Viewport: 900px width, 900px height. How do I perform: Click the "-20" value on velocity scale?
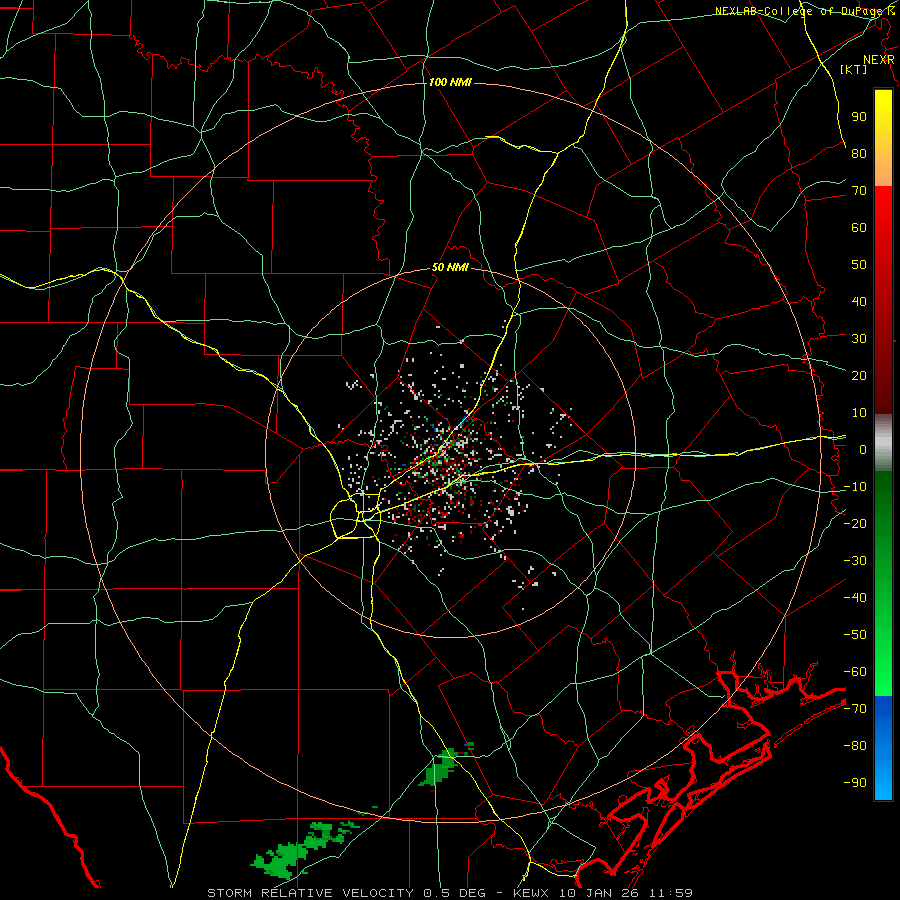click(855, 523)
